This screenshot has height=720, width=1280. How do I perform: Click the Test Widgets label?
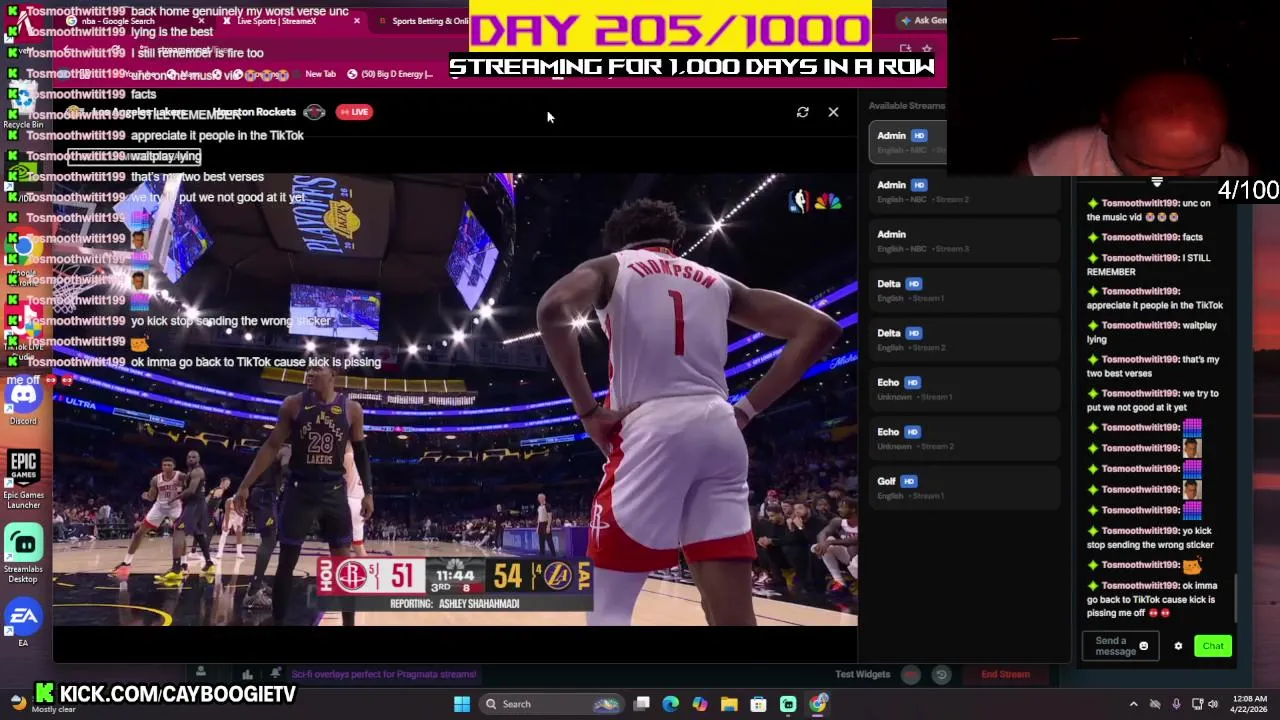(x=863, y=674)
